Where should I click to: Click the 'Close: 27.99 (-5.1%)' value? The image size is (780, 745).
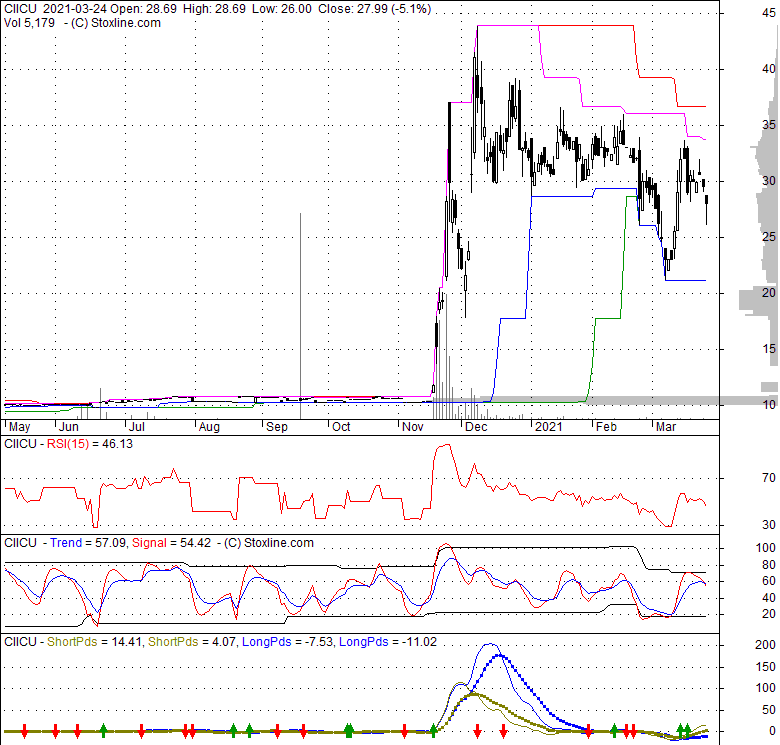[375, 9]
